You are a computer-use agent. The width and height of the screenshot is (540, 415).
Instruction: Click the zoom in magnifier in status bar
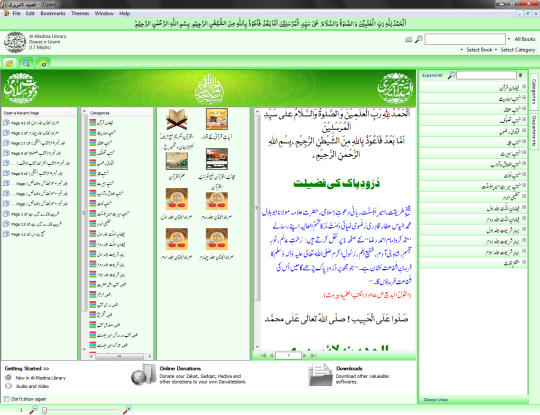click(127, 409)
